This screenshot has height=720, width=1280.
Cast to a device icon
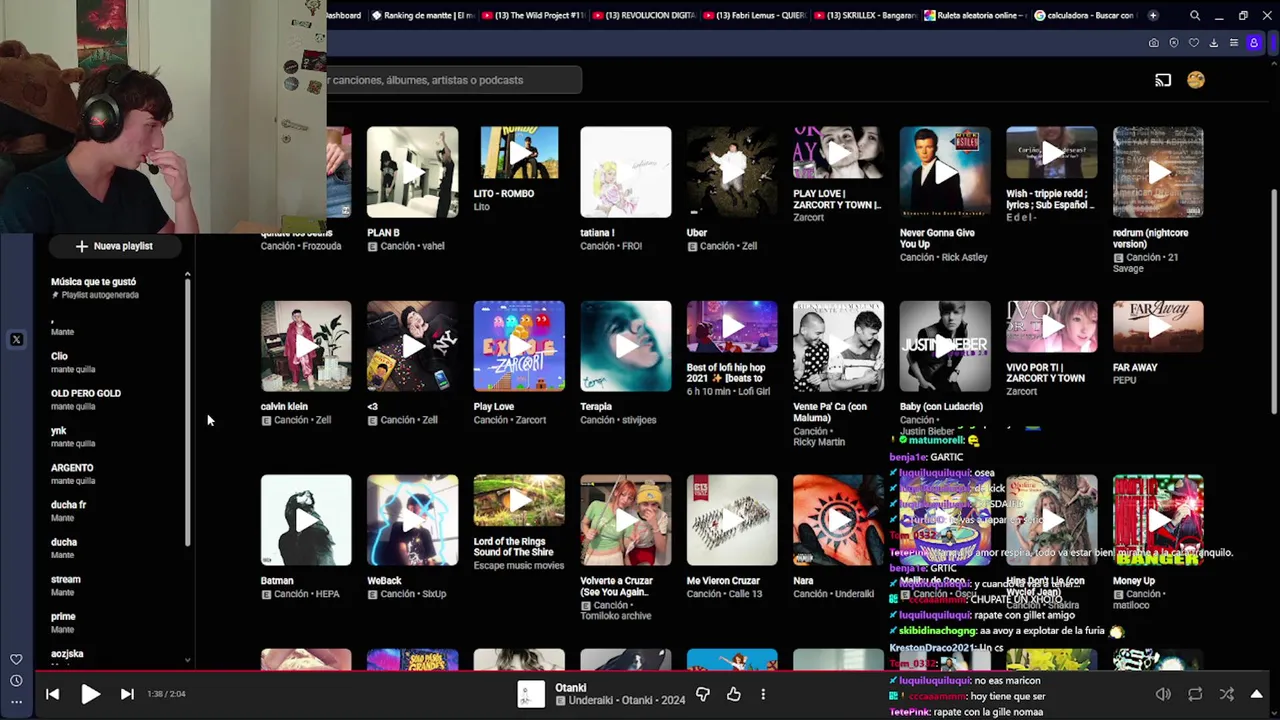1163,80
